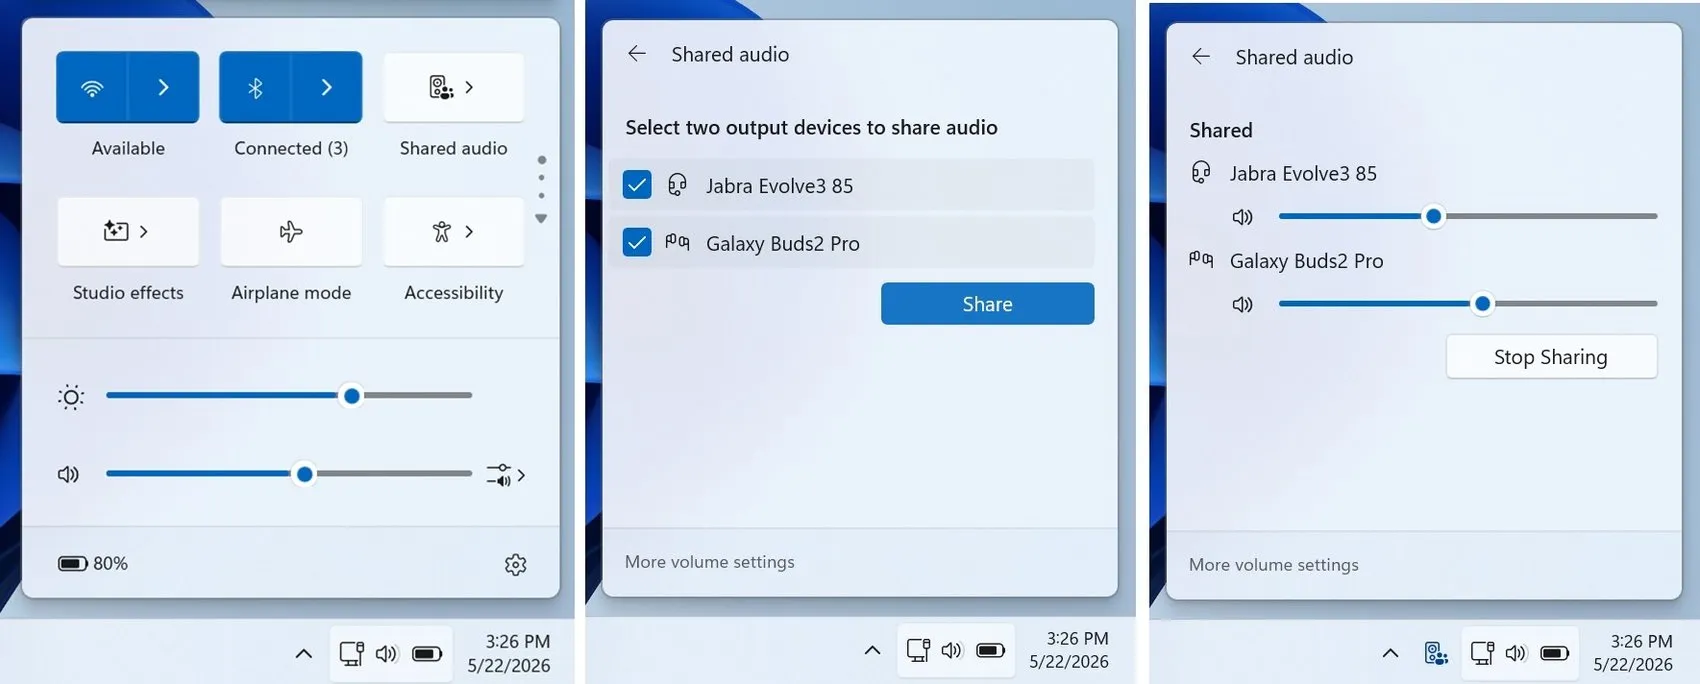Expand the Bluetooth devices chevron
Image resolution: width=1700 pixels, height=684 pixels.
click(327, 88)
